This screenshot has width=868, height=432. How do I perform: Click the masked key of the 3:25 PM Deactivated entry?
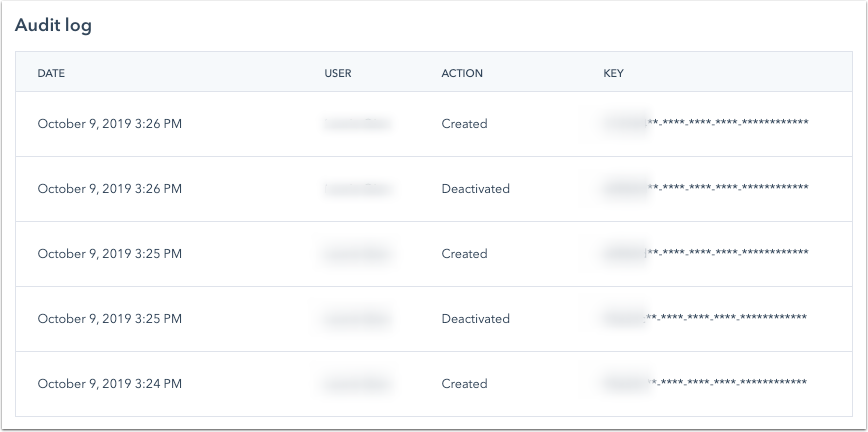pyautogui.click(x=705, y=319)
